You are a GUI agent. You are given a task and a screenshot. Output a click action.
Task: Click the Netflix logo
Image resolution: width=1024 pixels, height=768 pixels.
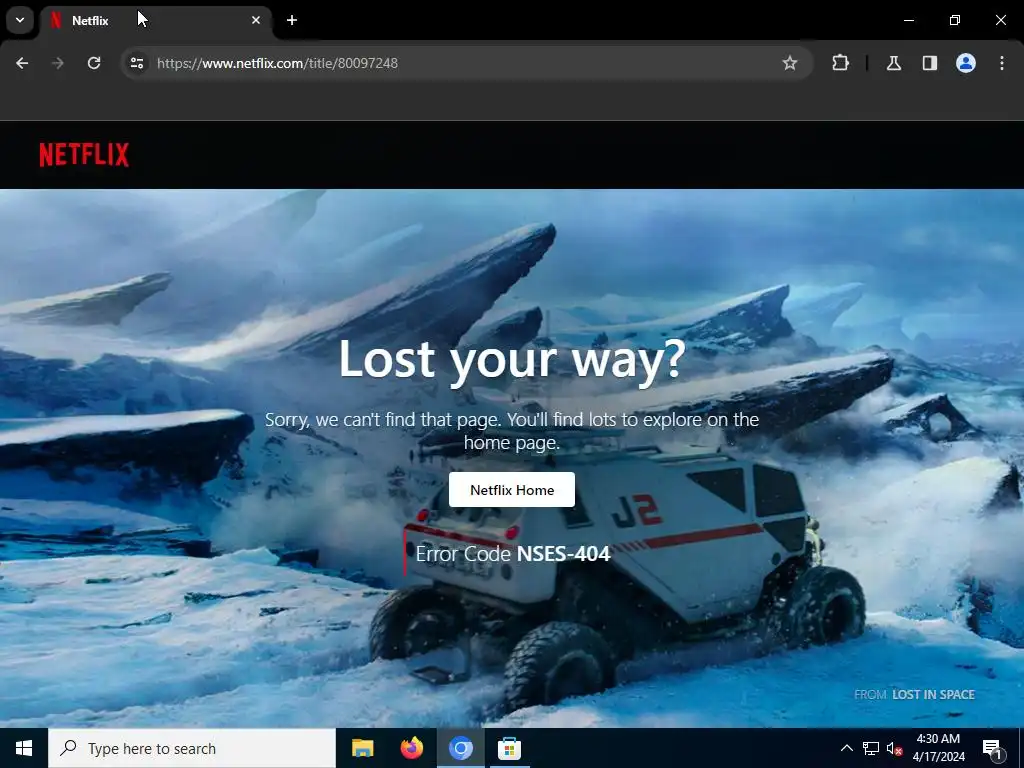tap(84, 155)
